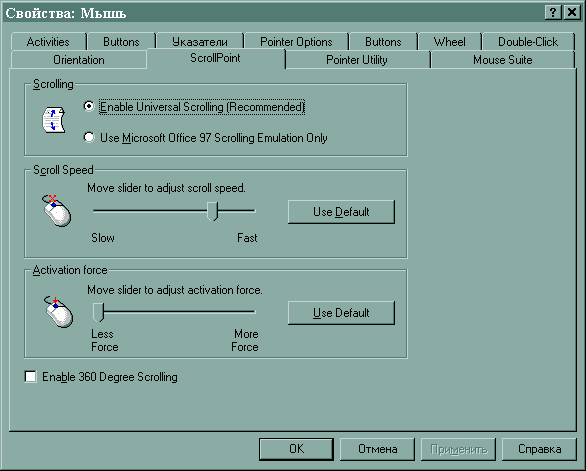Open the Pointer Utility tab
This screenshot has width=586, height=471.
(x=357, y=60)
